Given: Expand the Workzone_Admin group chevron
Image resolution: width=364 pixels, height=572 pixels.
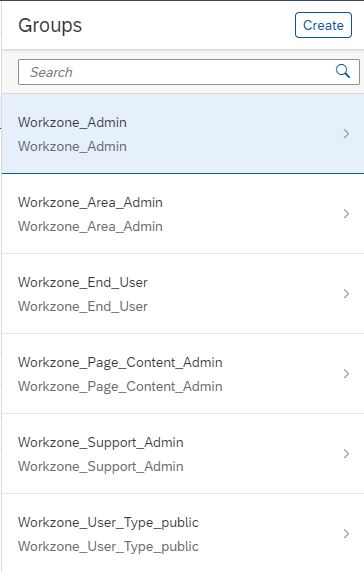Looking at the screenshot, I should tap(346, 134).
